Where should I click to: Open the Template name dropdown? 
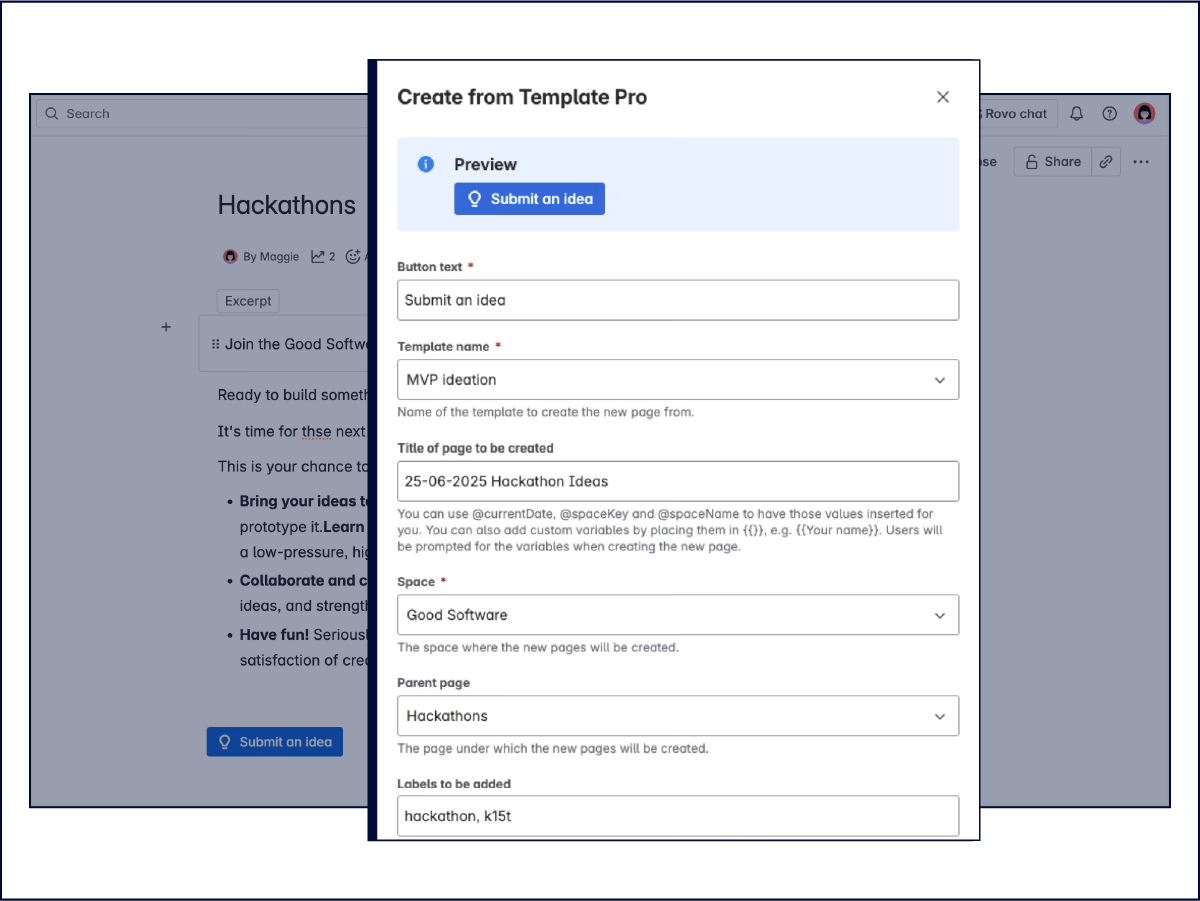678,380
